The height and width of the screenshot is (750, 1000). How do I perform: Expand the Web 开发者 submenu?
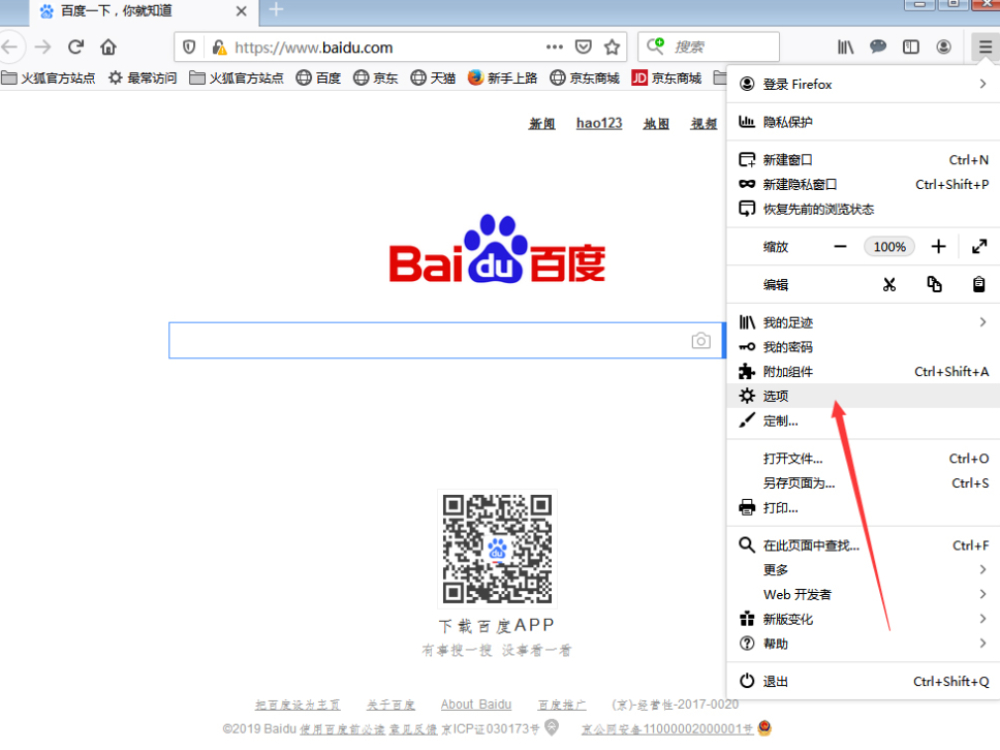pos(864,594)
